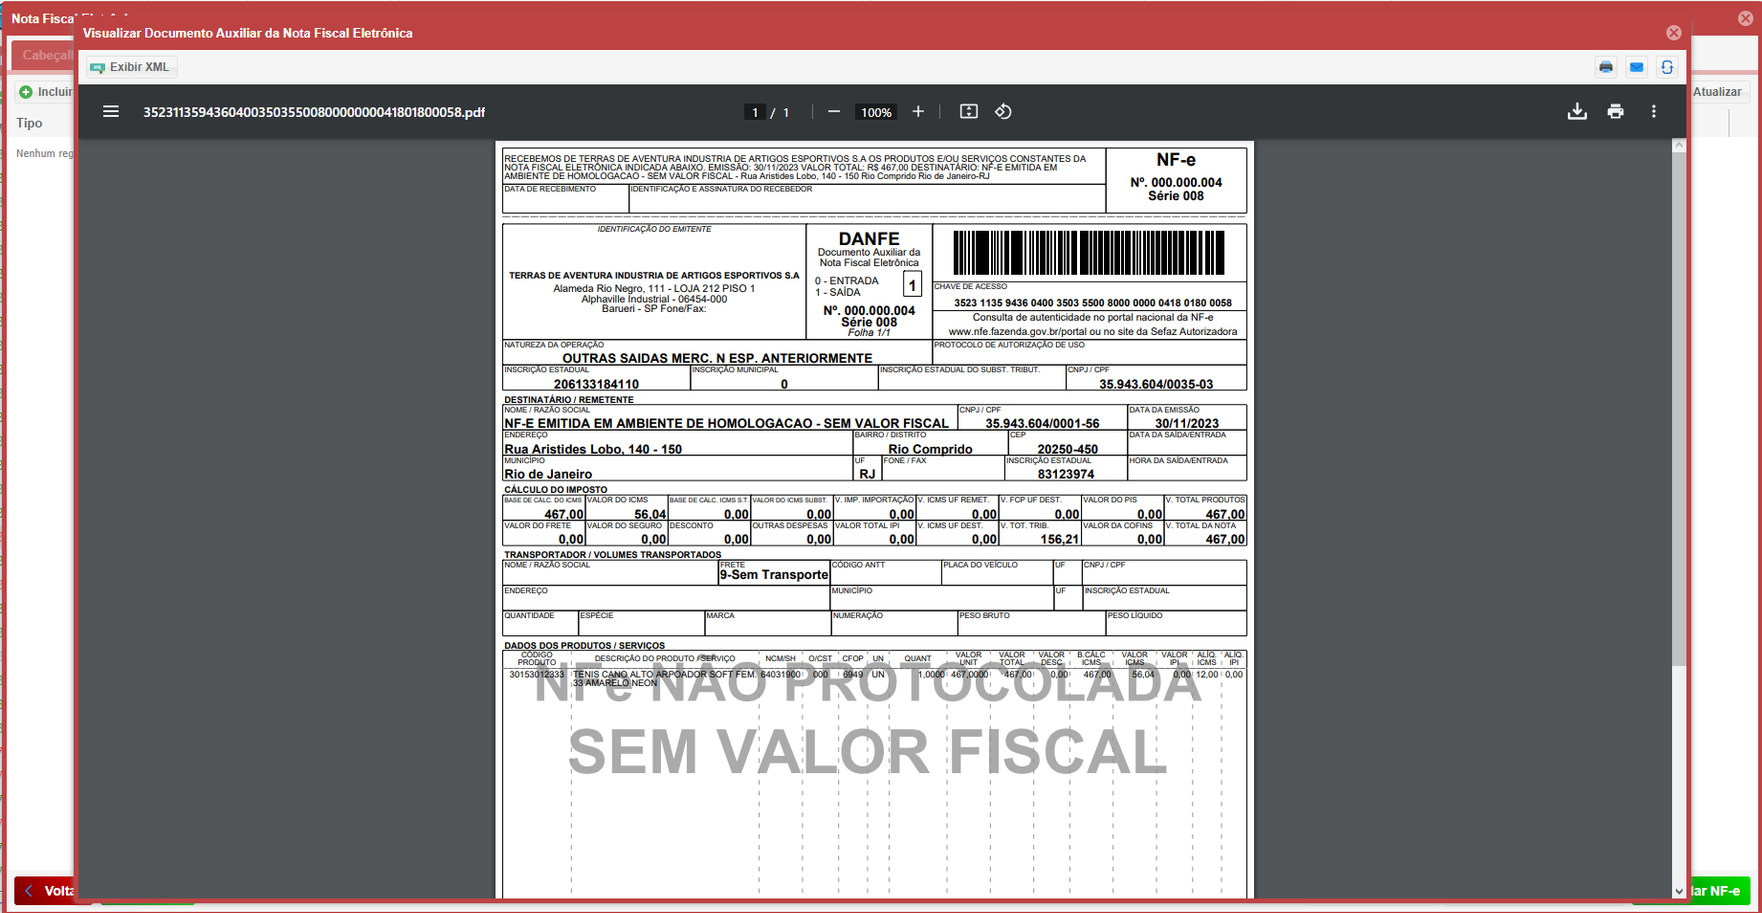Click the Exibir XML button
This screenshot has height=913, width=1762.
coord(131,67)
